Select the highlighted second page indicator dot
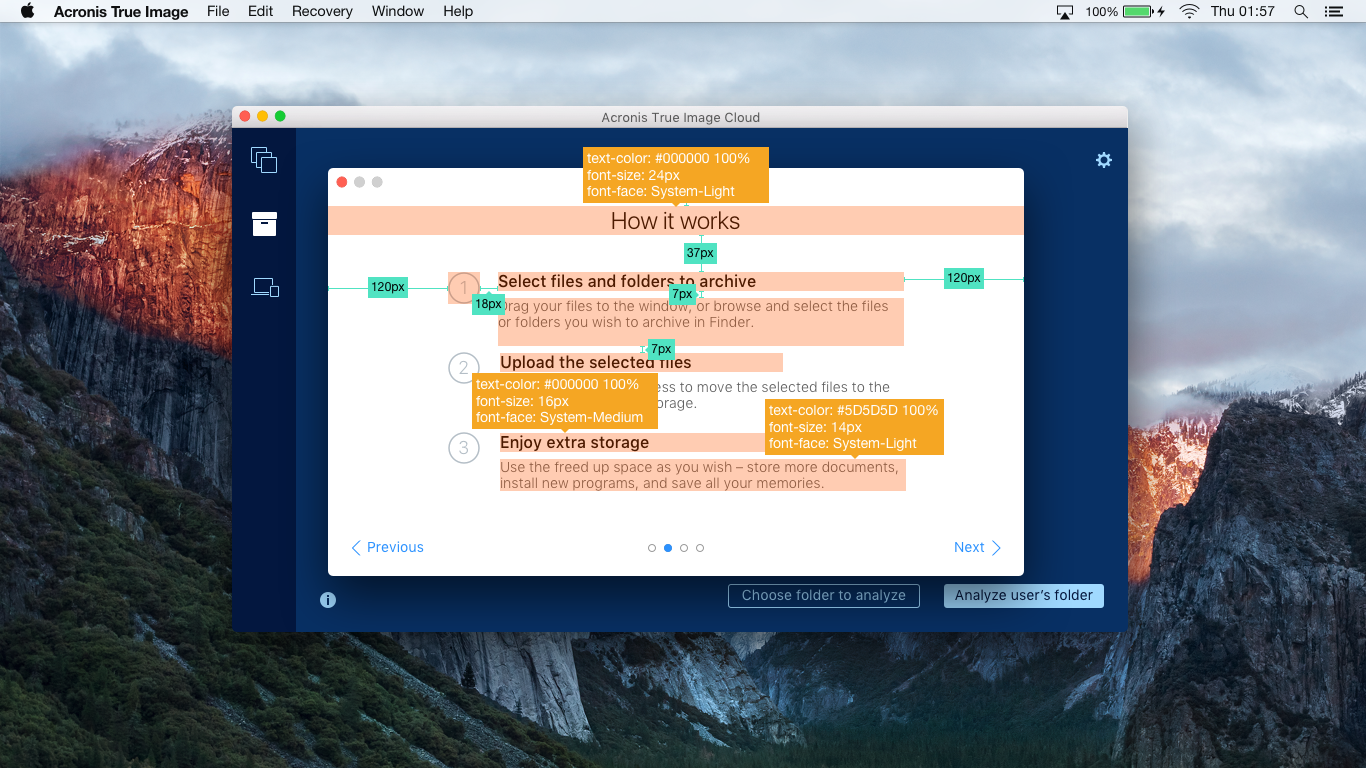1366x768 pixels. tap(668, 548)
